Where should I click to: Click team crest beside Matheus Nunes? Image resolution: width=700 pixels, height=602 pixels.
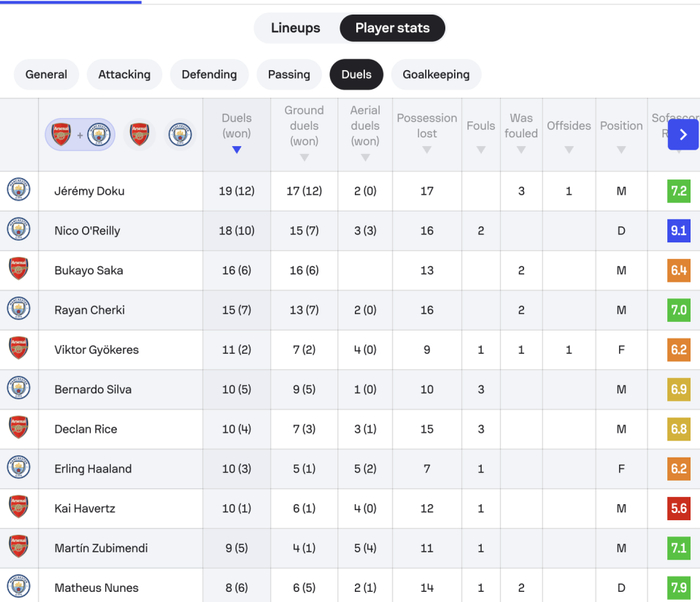click(x=19, y=586)
